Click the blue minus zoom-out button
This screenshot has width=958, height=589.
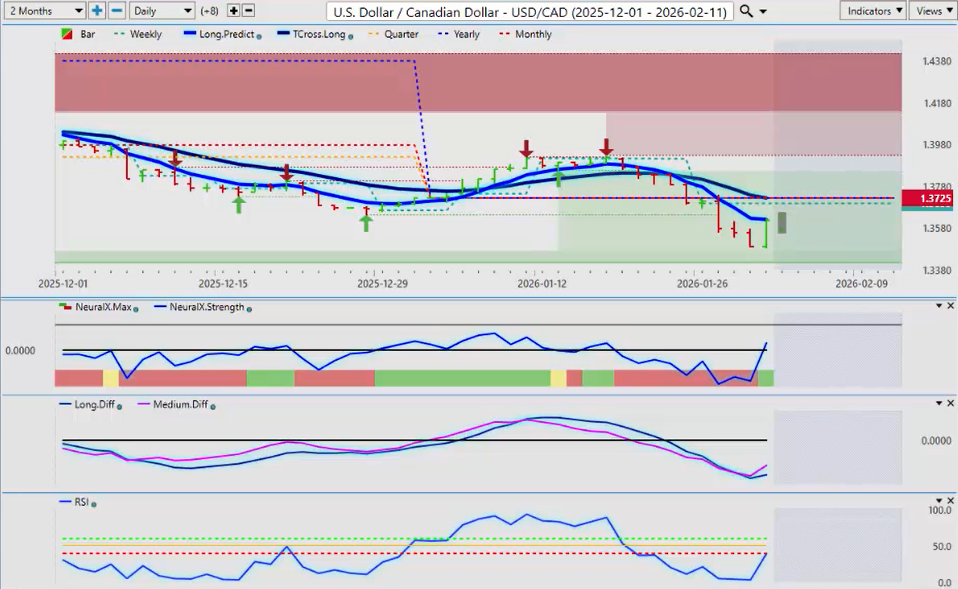point(116,10)
